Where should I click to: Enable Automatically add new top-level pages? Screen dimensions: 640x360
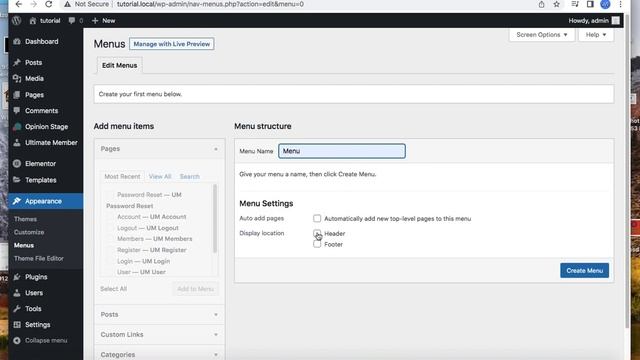317,218
